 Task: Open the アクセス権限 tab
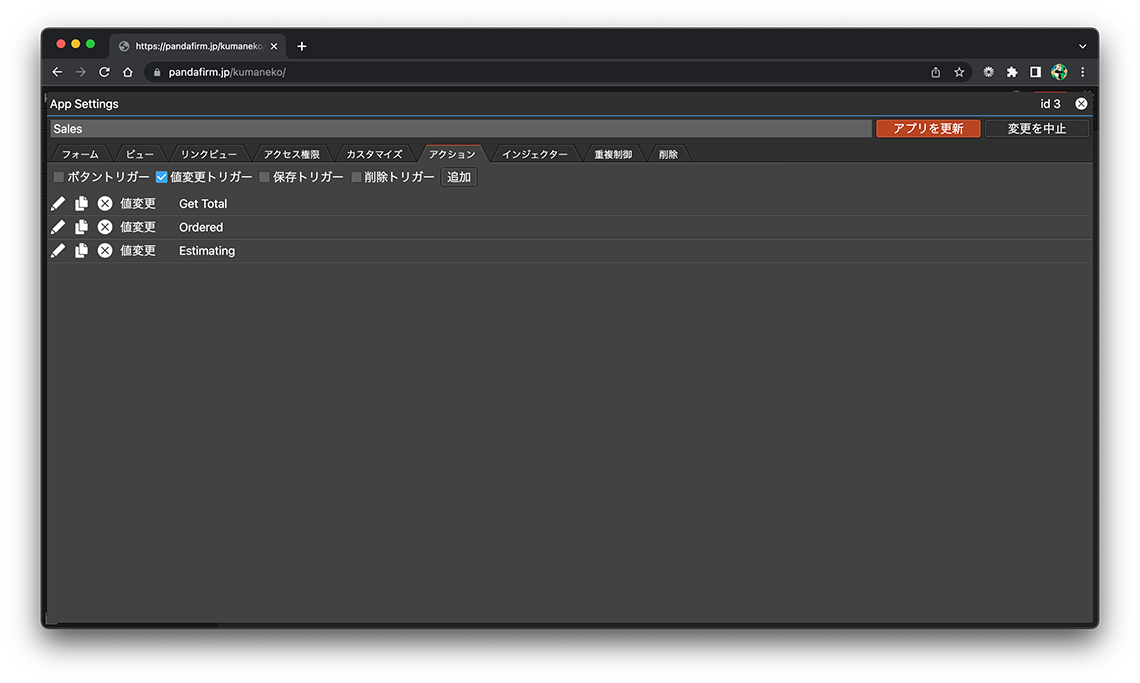click(x=291, y=154)
